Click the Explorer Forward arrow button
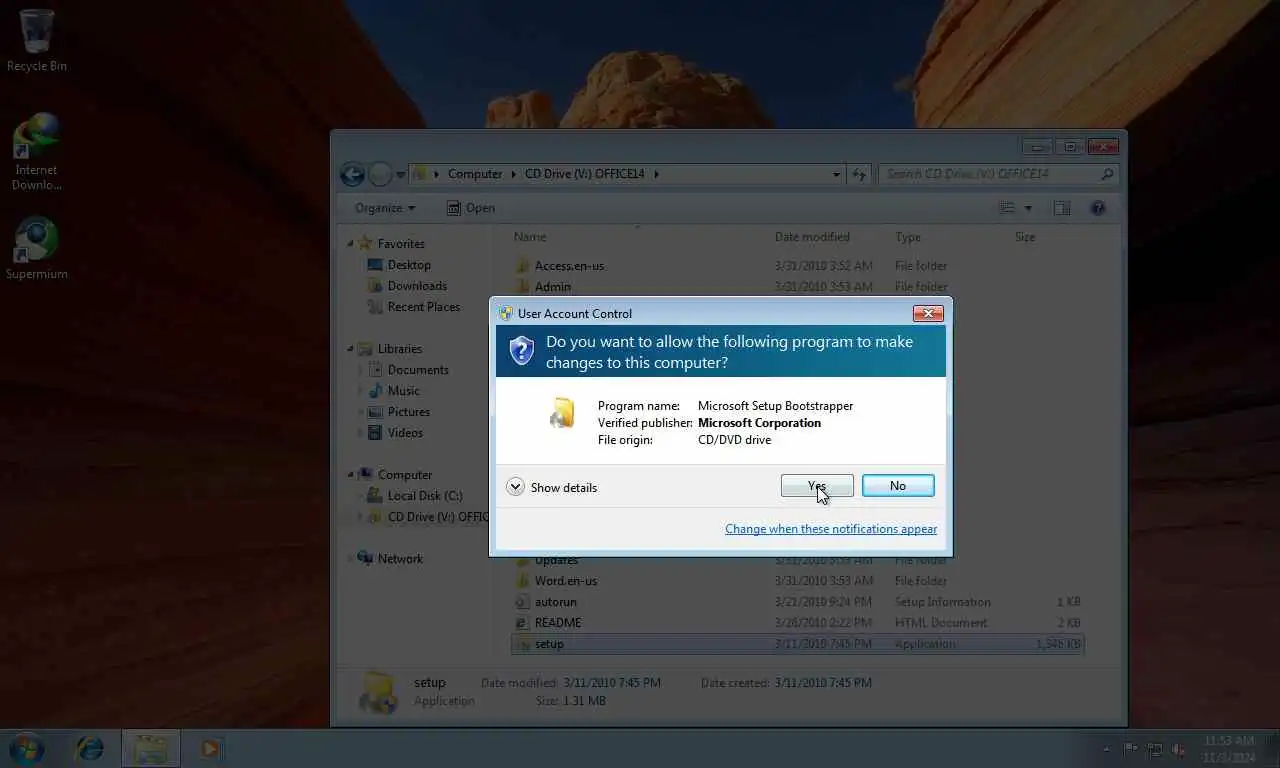Viewport: 1280px width, 768px height. click(380, 174)
